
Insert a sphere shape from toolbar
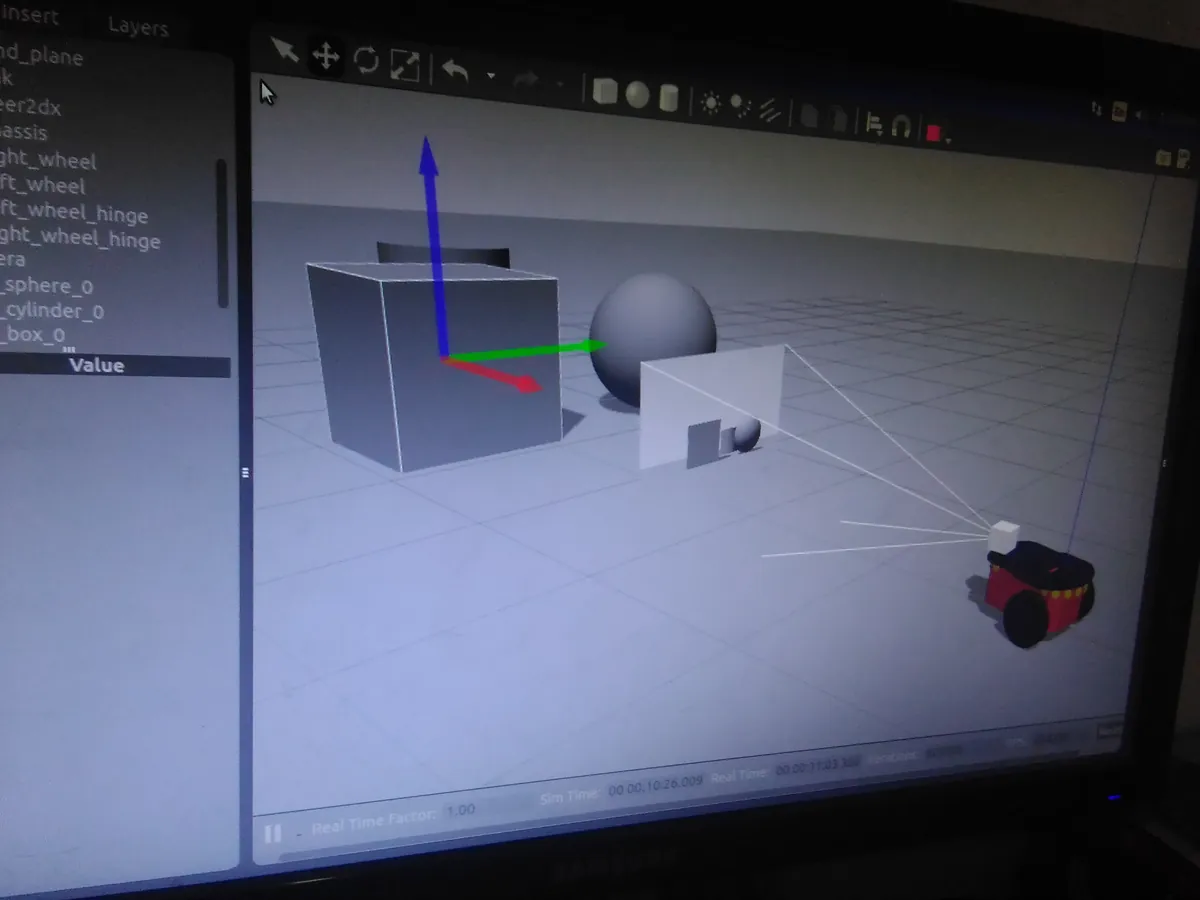pos(637,95)
